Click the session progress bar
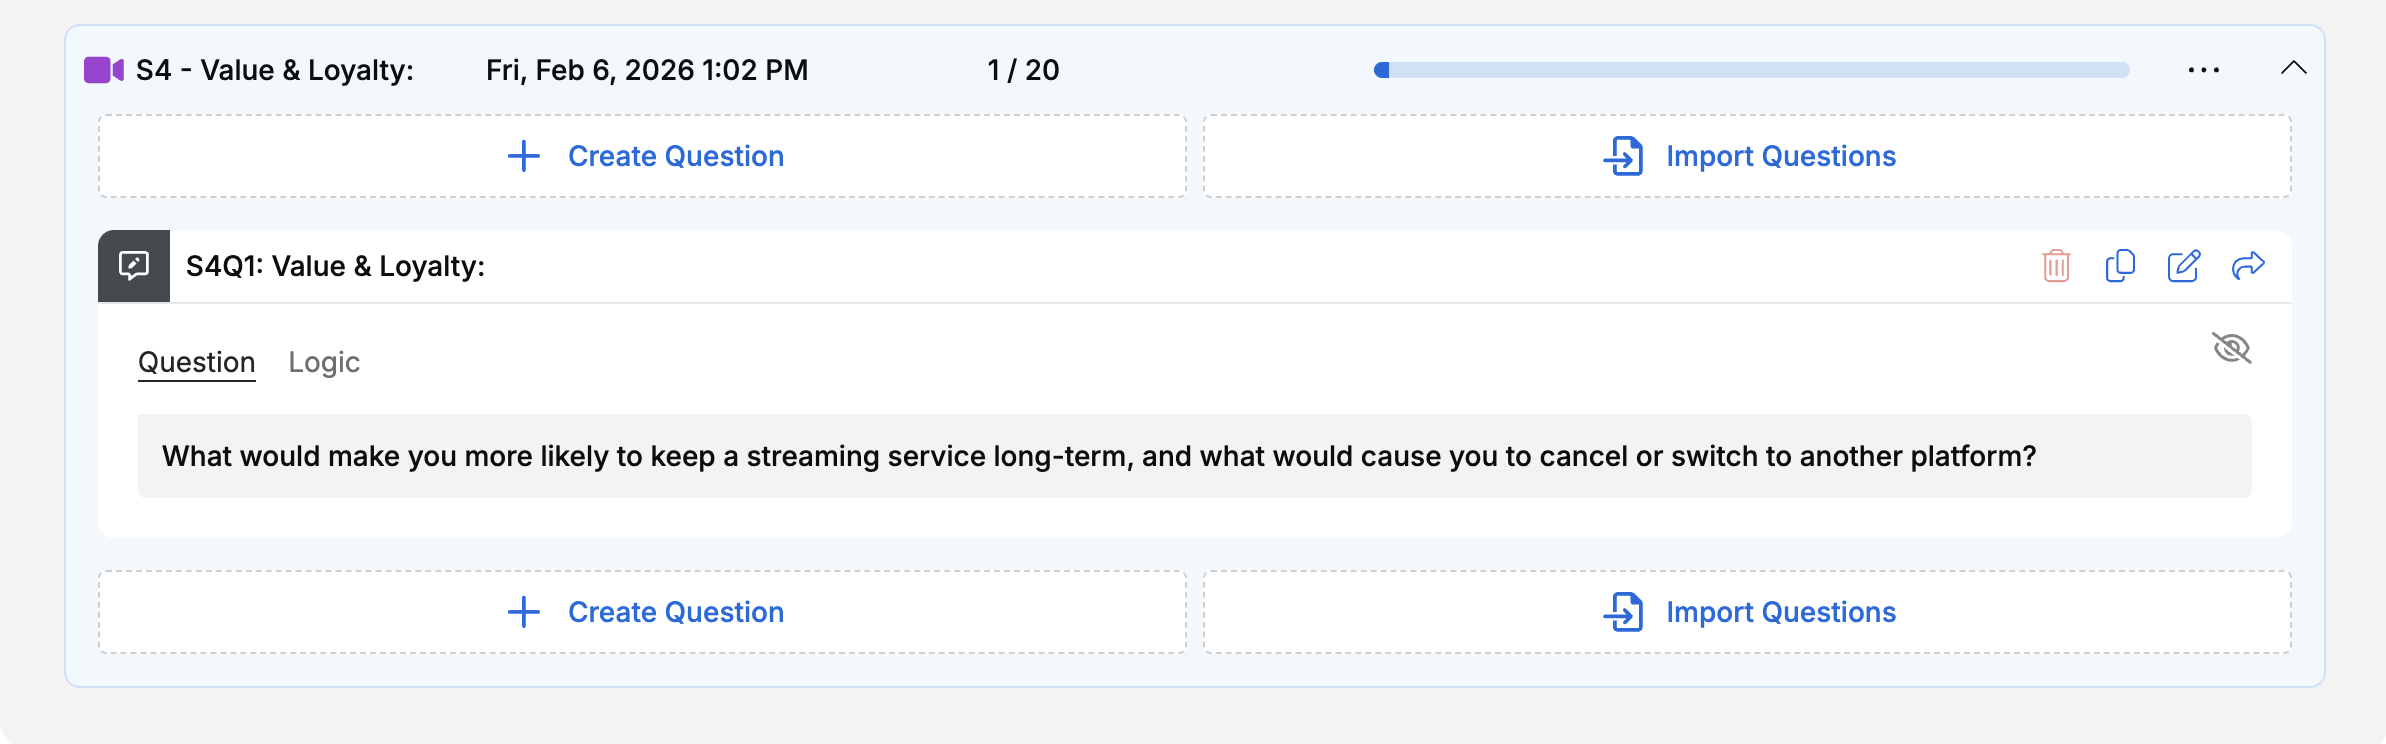This screenshot has height=744, width=2386. point(1752,70)
